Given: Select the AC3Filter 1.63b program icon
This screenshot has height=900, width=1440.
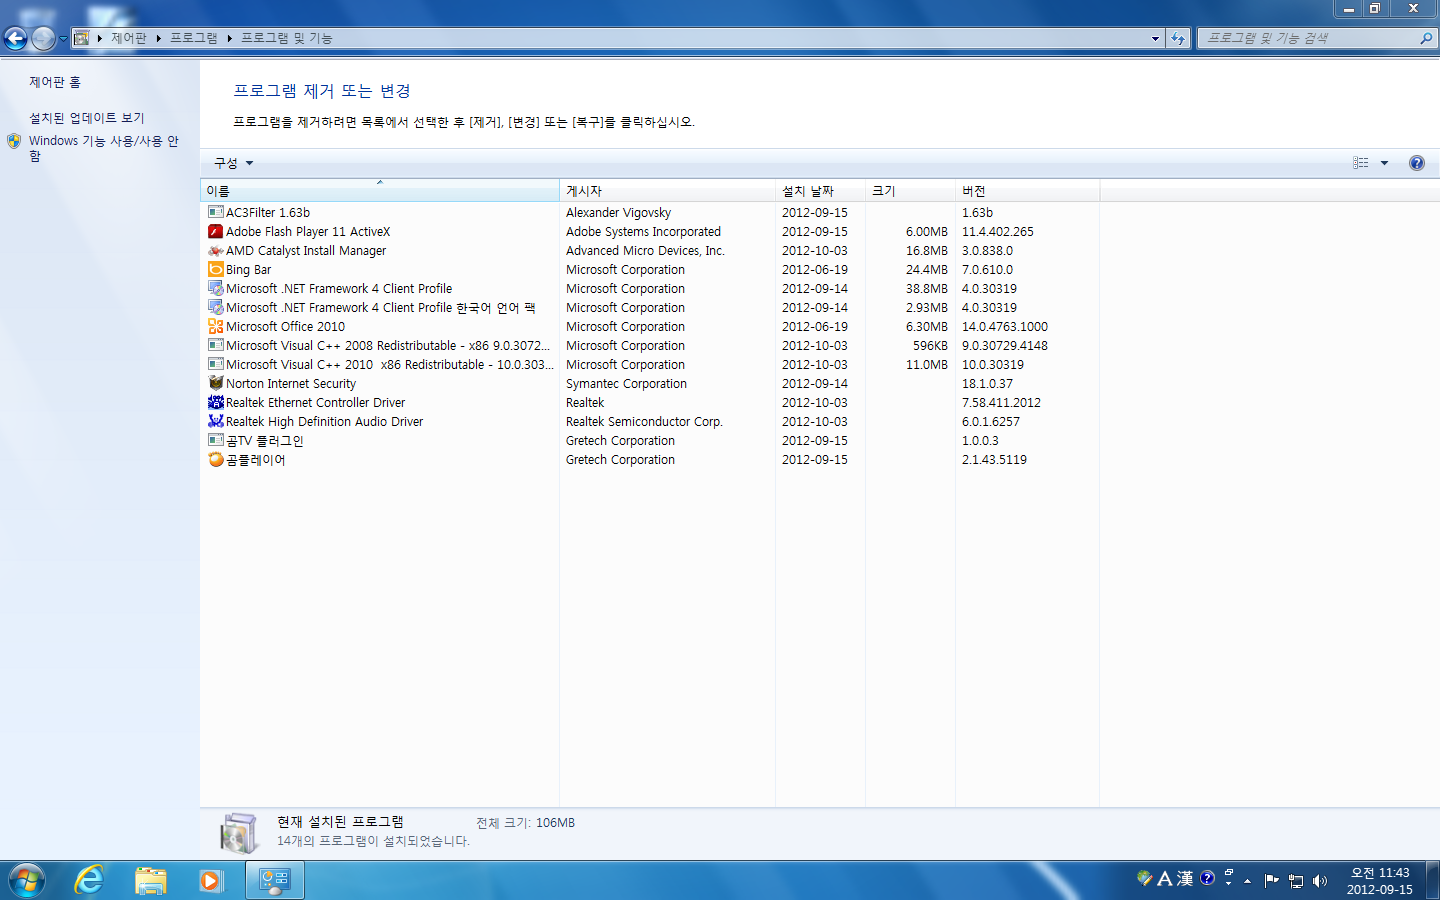Looking at the screenshot, I should [215, 212].
